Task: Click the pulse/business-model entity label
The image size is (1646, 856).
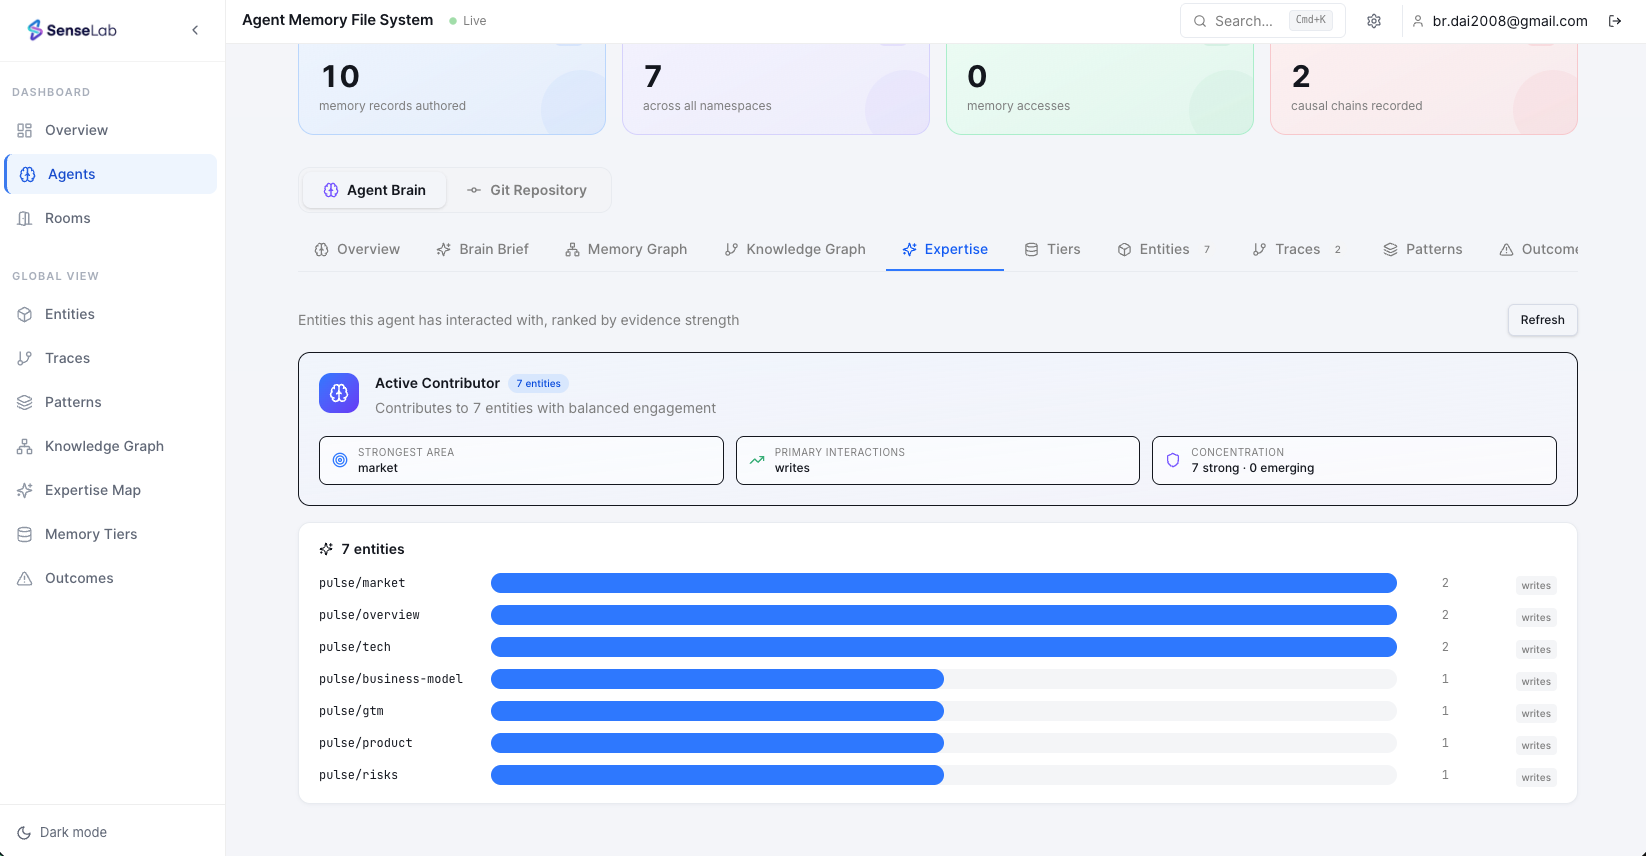Action: point(391,679)
